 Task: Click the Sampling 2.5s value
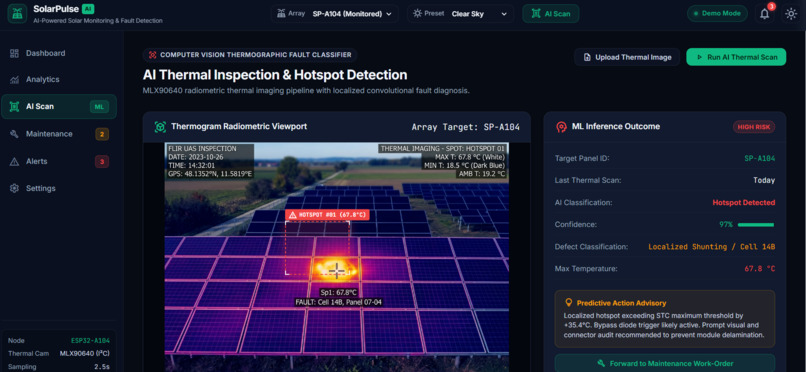point(102,367)
